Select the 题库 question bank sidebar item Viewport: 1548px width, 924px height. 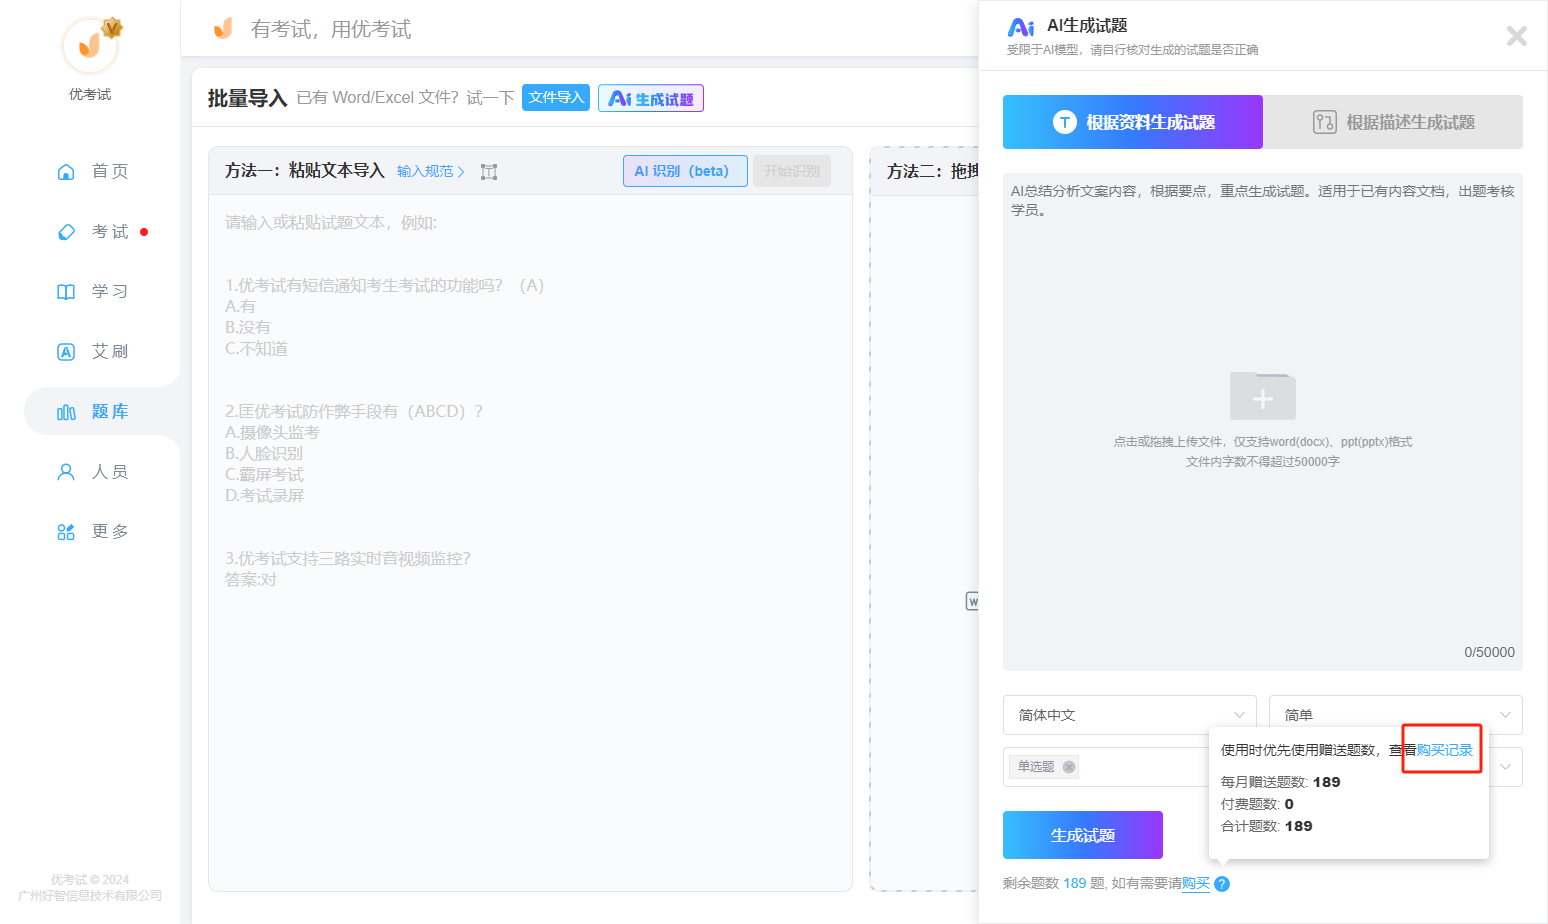[x=102, y=411]
